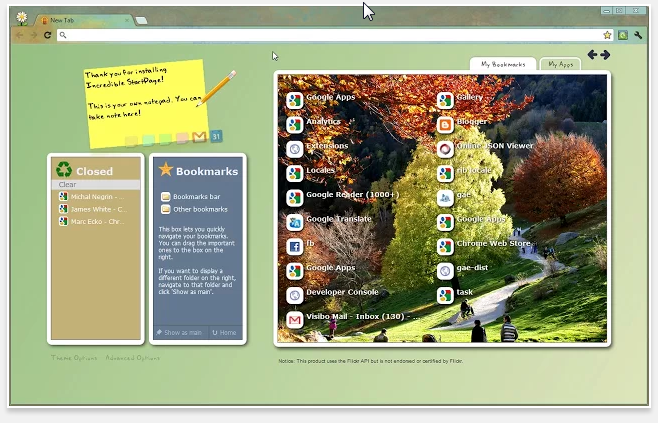
Task: Click the right arrow above the bookmarks pane
Action: [605, 54]
